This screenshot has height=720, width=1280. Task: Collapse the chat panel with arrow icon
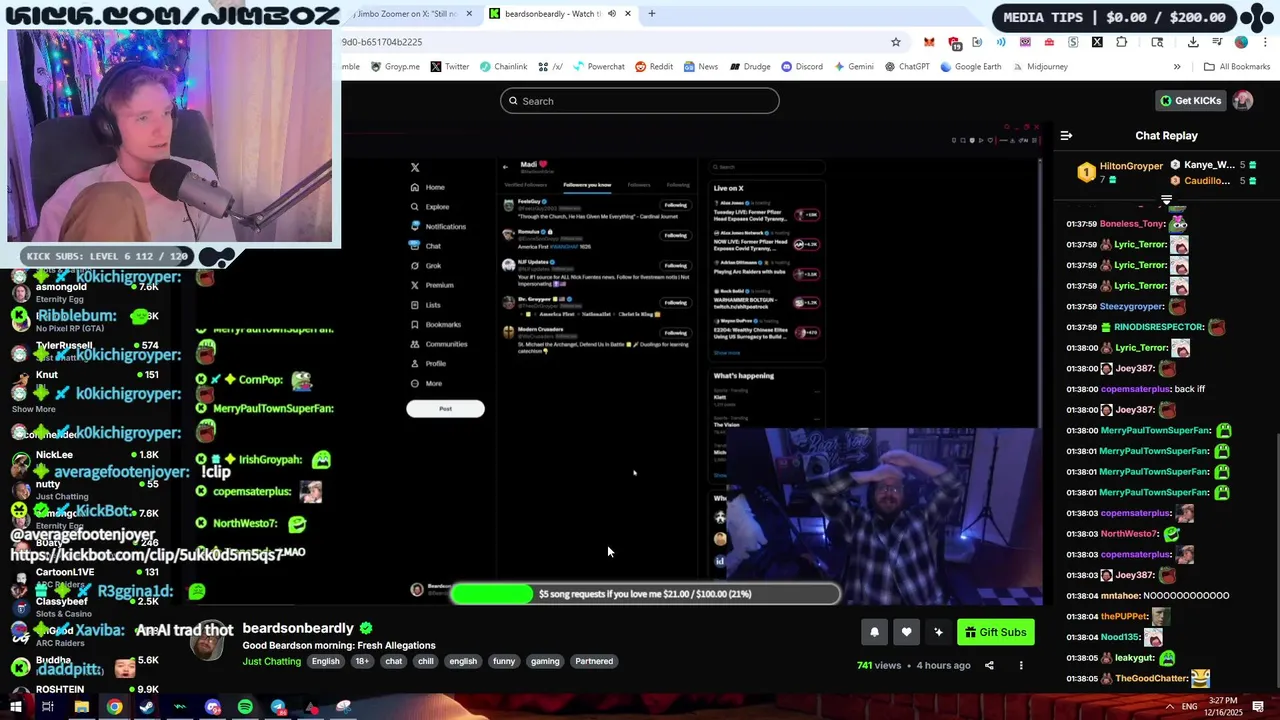pos(1066,136)
